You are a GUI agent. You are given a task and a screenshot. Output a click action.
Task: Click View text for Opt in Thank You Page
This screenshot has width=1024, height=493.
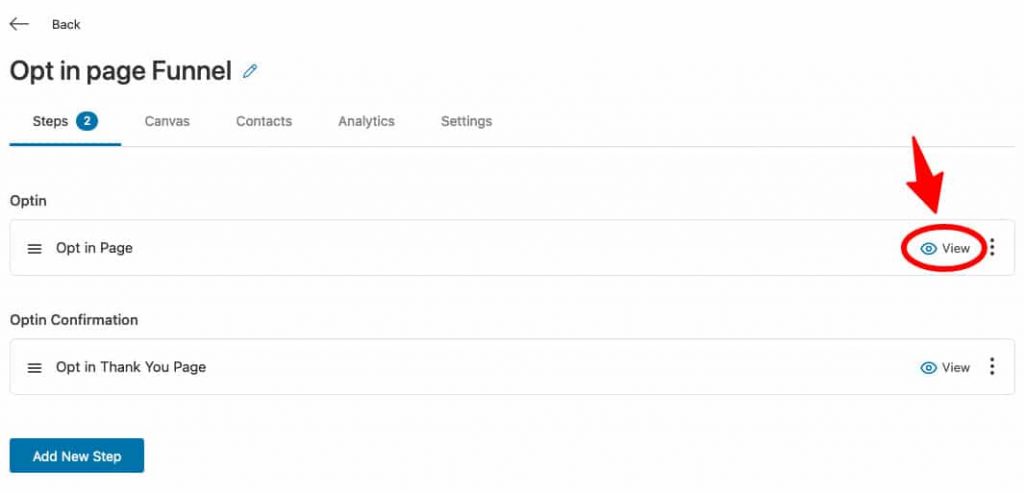pos(956,368)
